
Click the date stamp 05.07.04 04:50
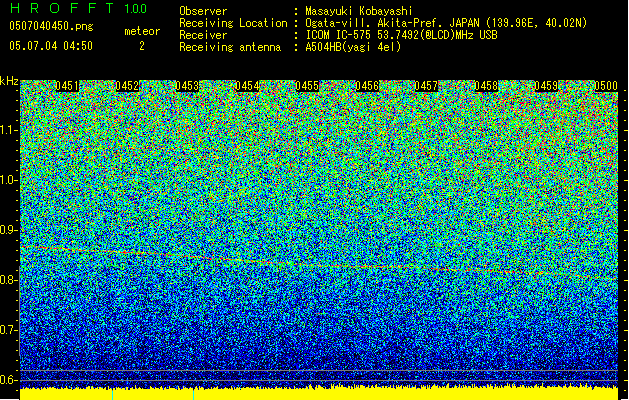point(51,46)
